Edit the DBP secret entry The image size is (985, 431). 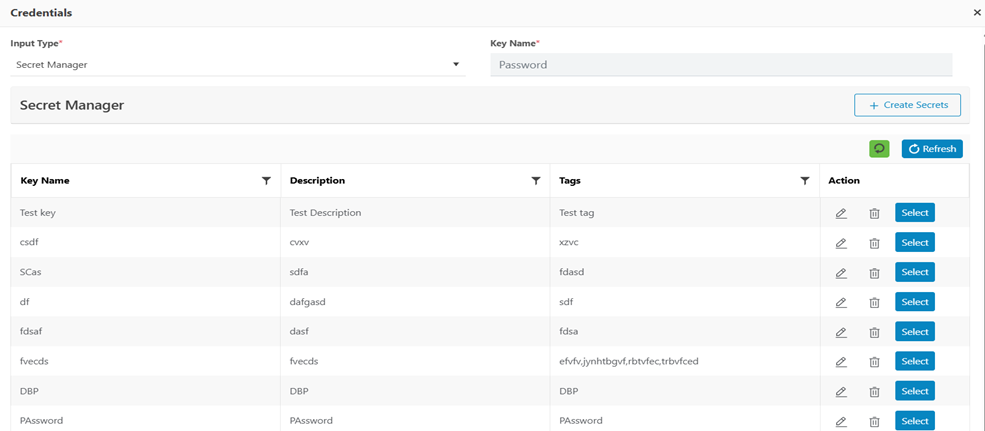click(841, 392)
